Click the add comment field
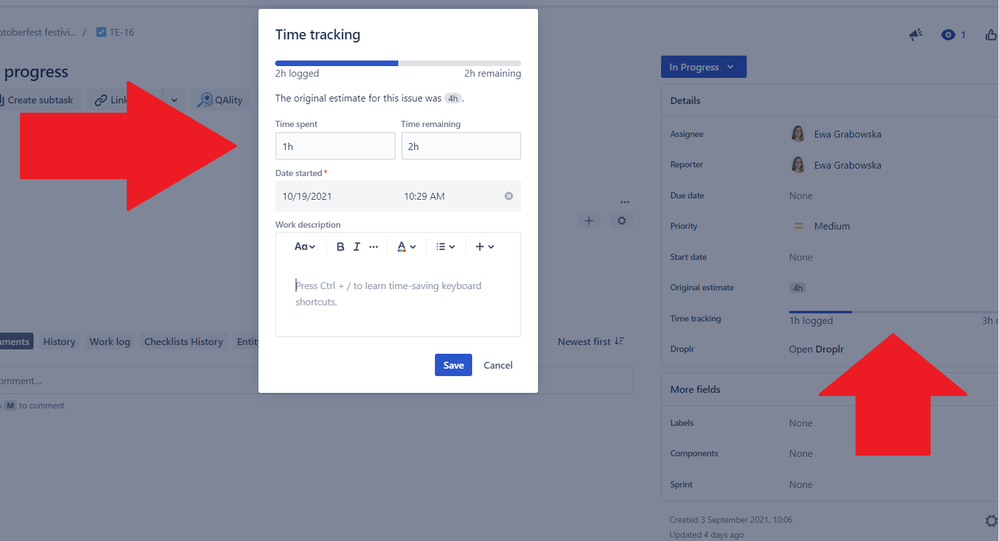This screenshot has width=999, height=541. click(316, 380)
